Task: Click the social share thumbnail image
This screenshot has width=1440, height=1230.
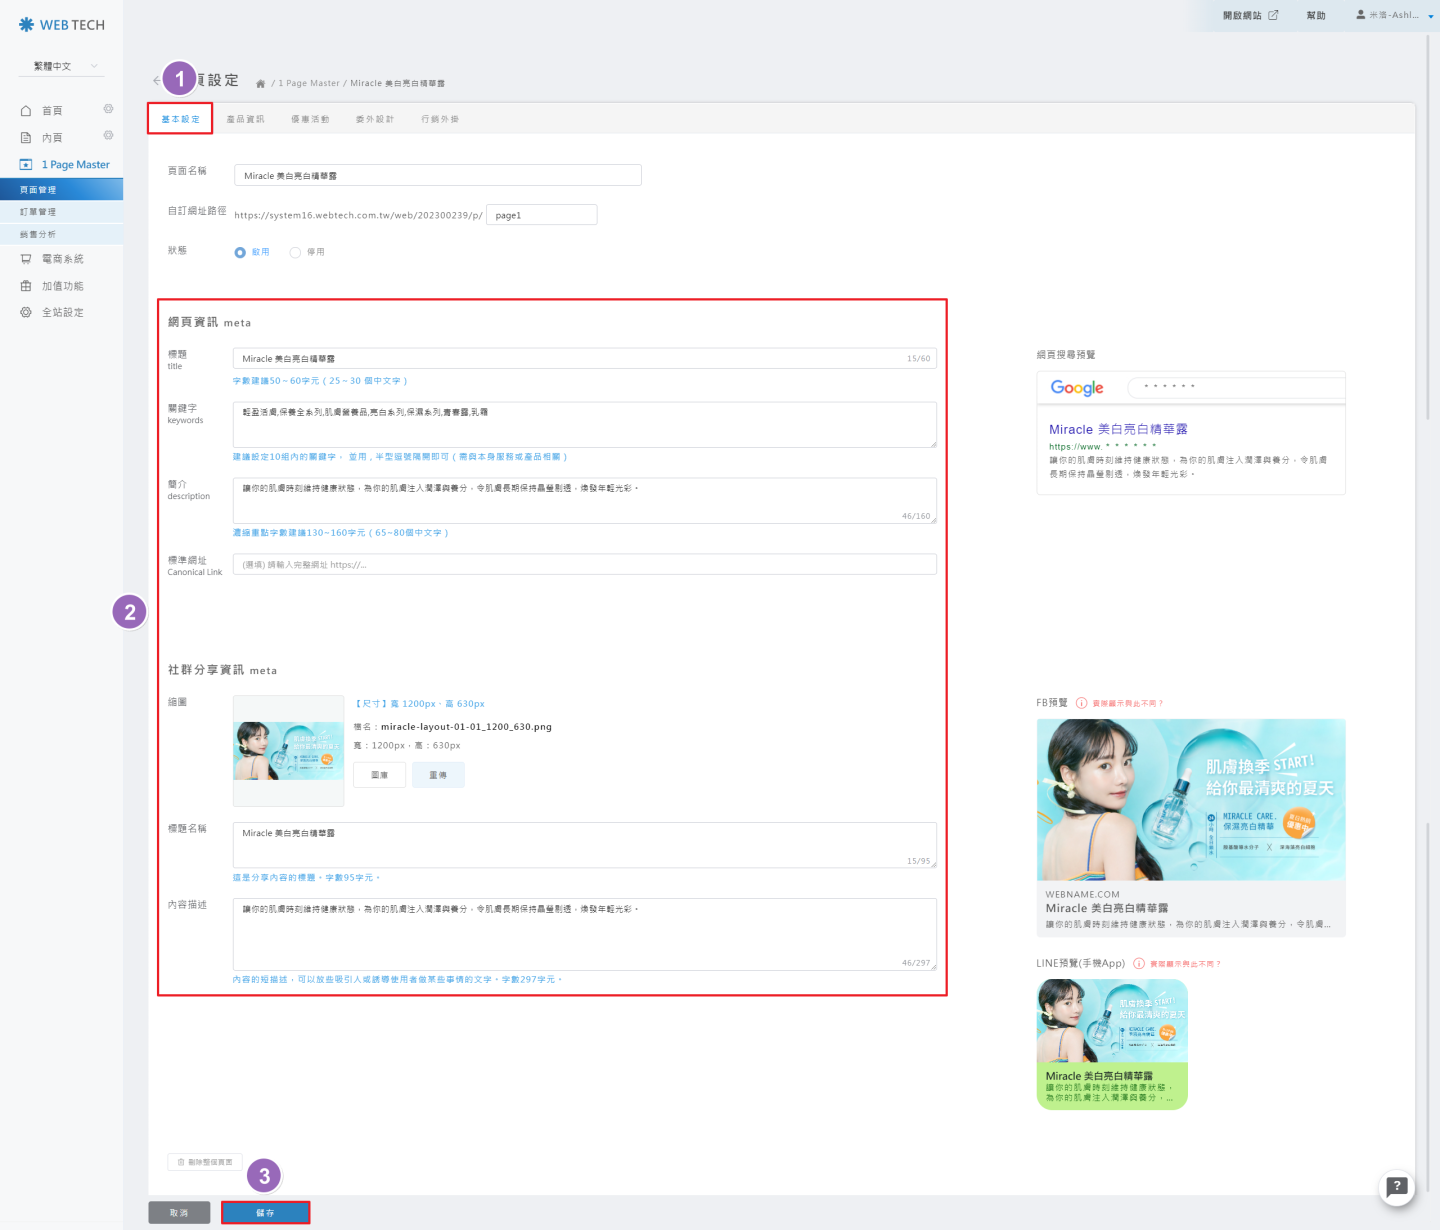Action: [x=288, y=751]
